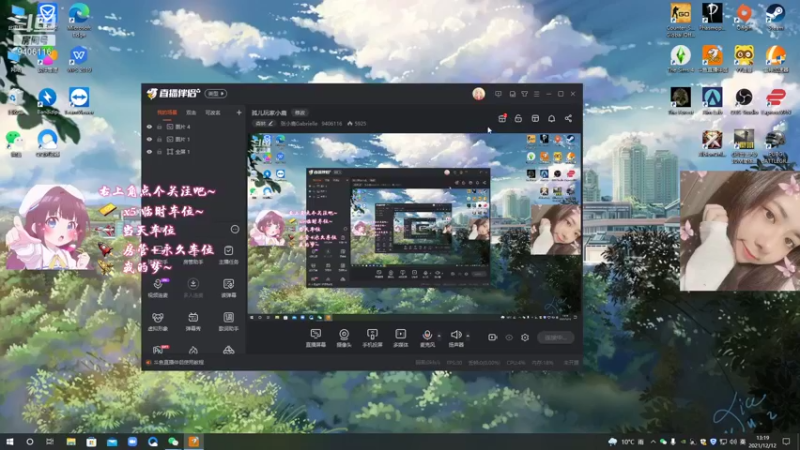Open the 多人连麦 tool
The width and height of the screenshot is (800, 450).
click(x=193, y=288)
